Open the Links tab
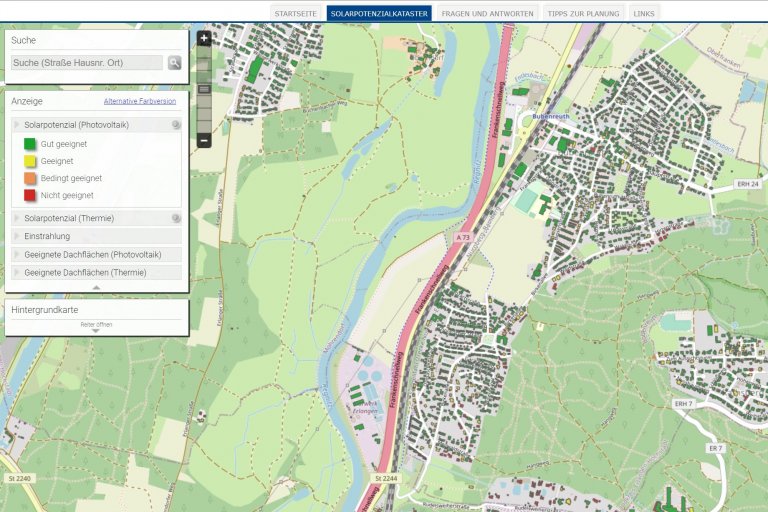Viewport: 768px width, 512px height. coord(644,14)
